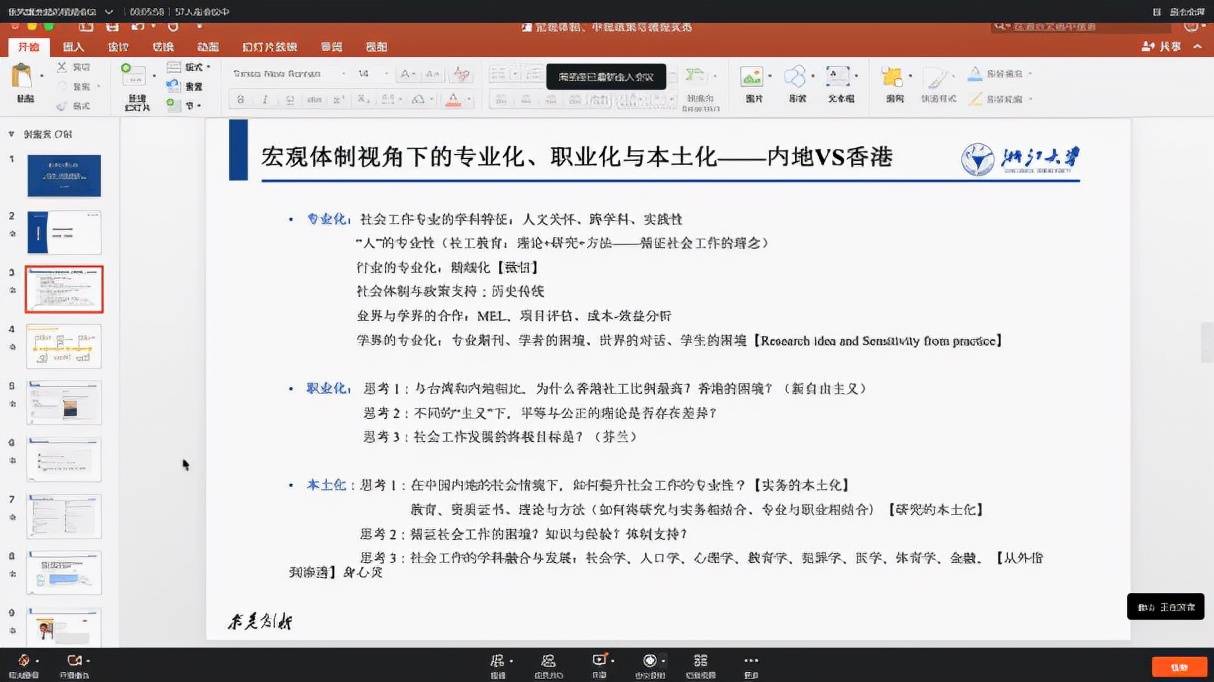Click the red end meeting button

coord(1179,666)
